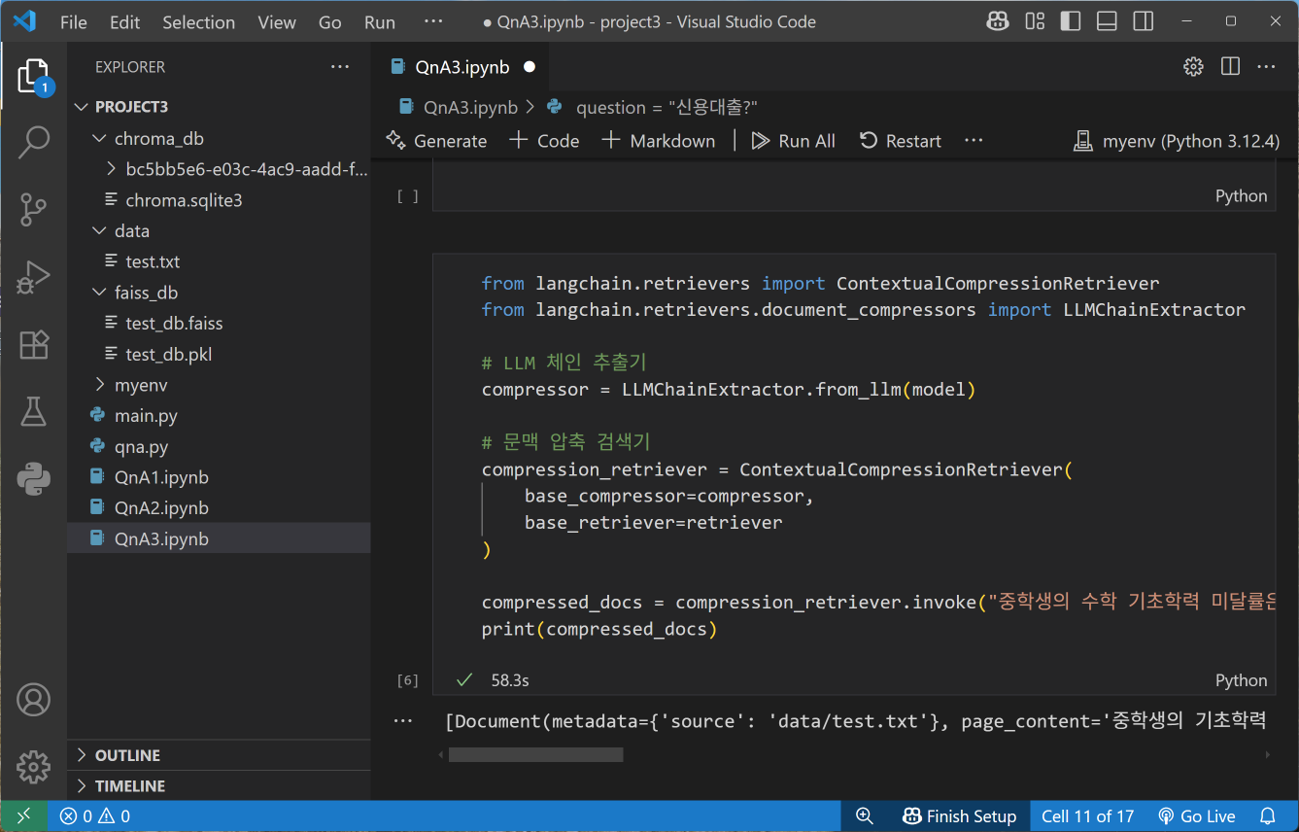
Task: Add a new Markdown cell
Action: [659, 141]
